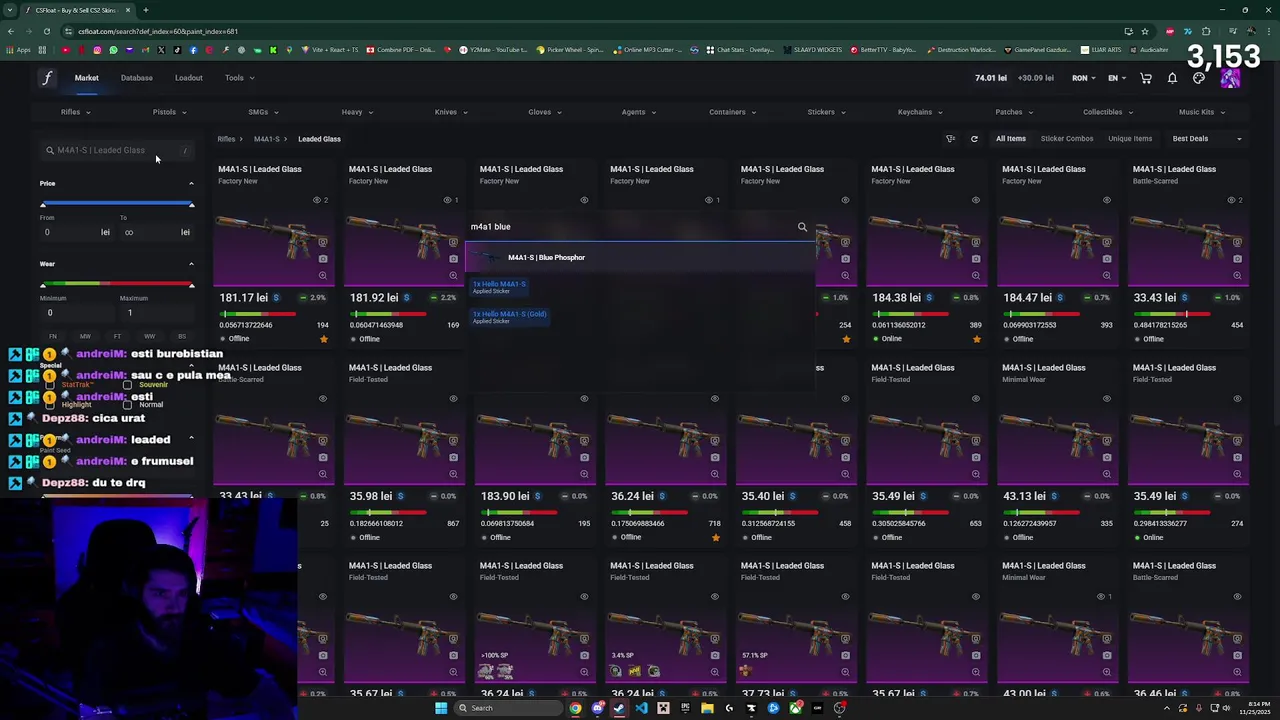Open the Knives category dropdown
Screen dimensions: 1280x720
[451, 112]
